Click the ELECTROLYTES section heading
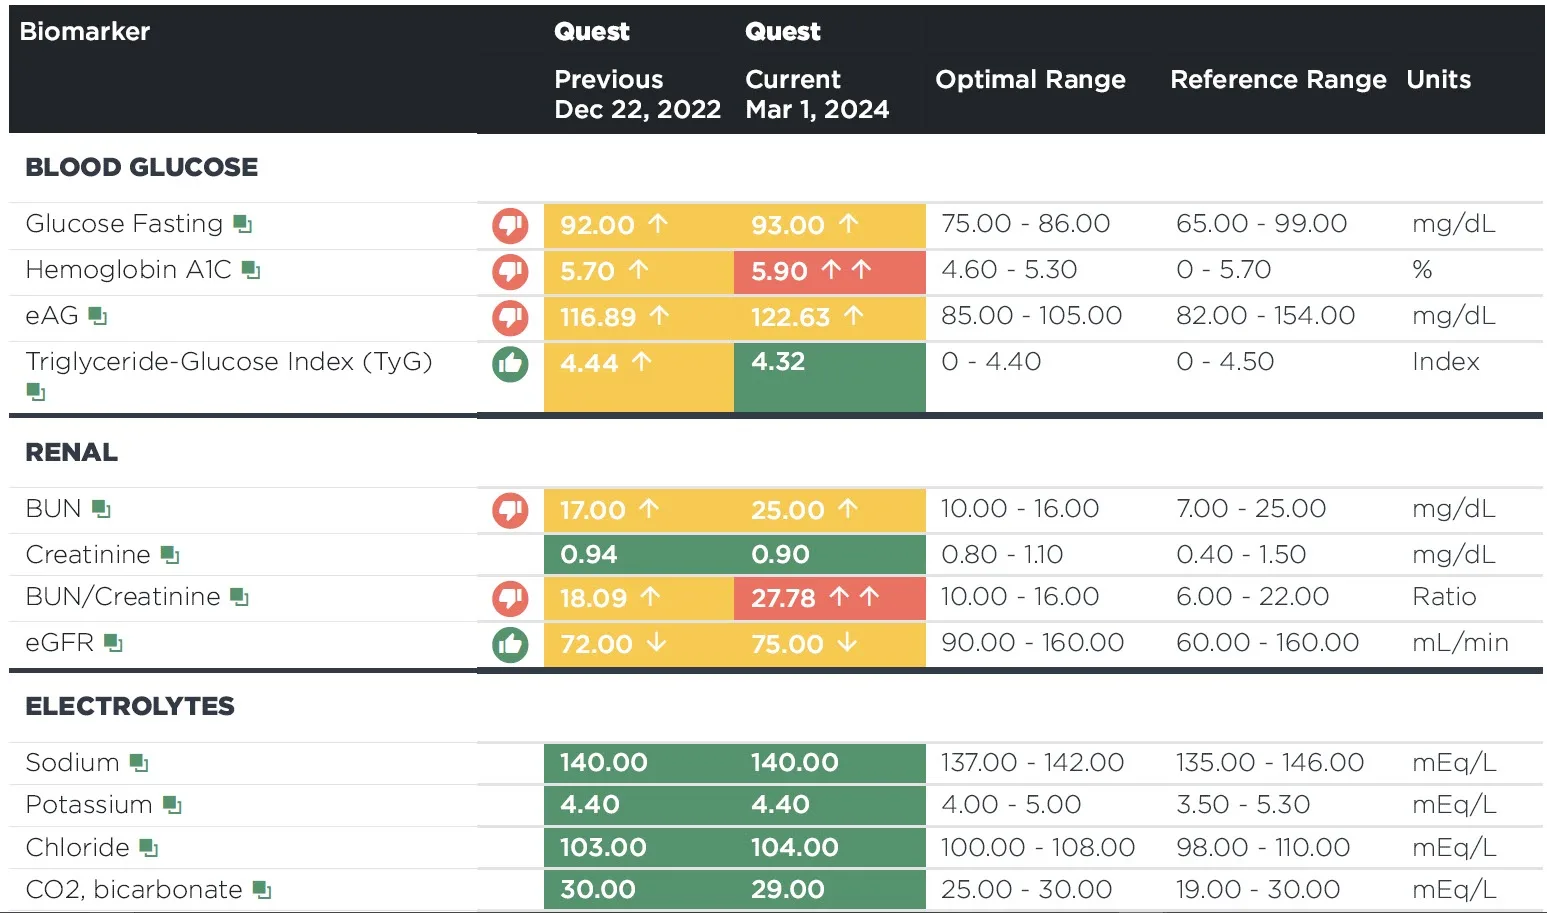Viewport: 1547px width, 913px height. pyautogui.click(x=130, y=706)
